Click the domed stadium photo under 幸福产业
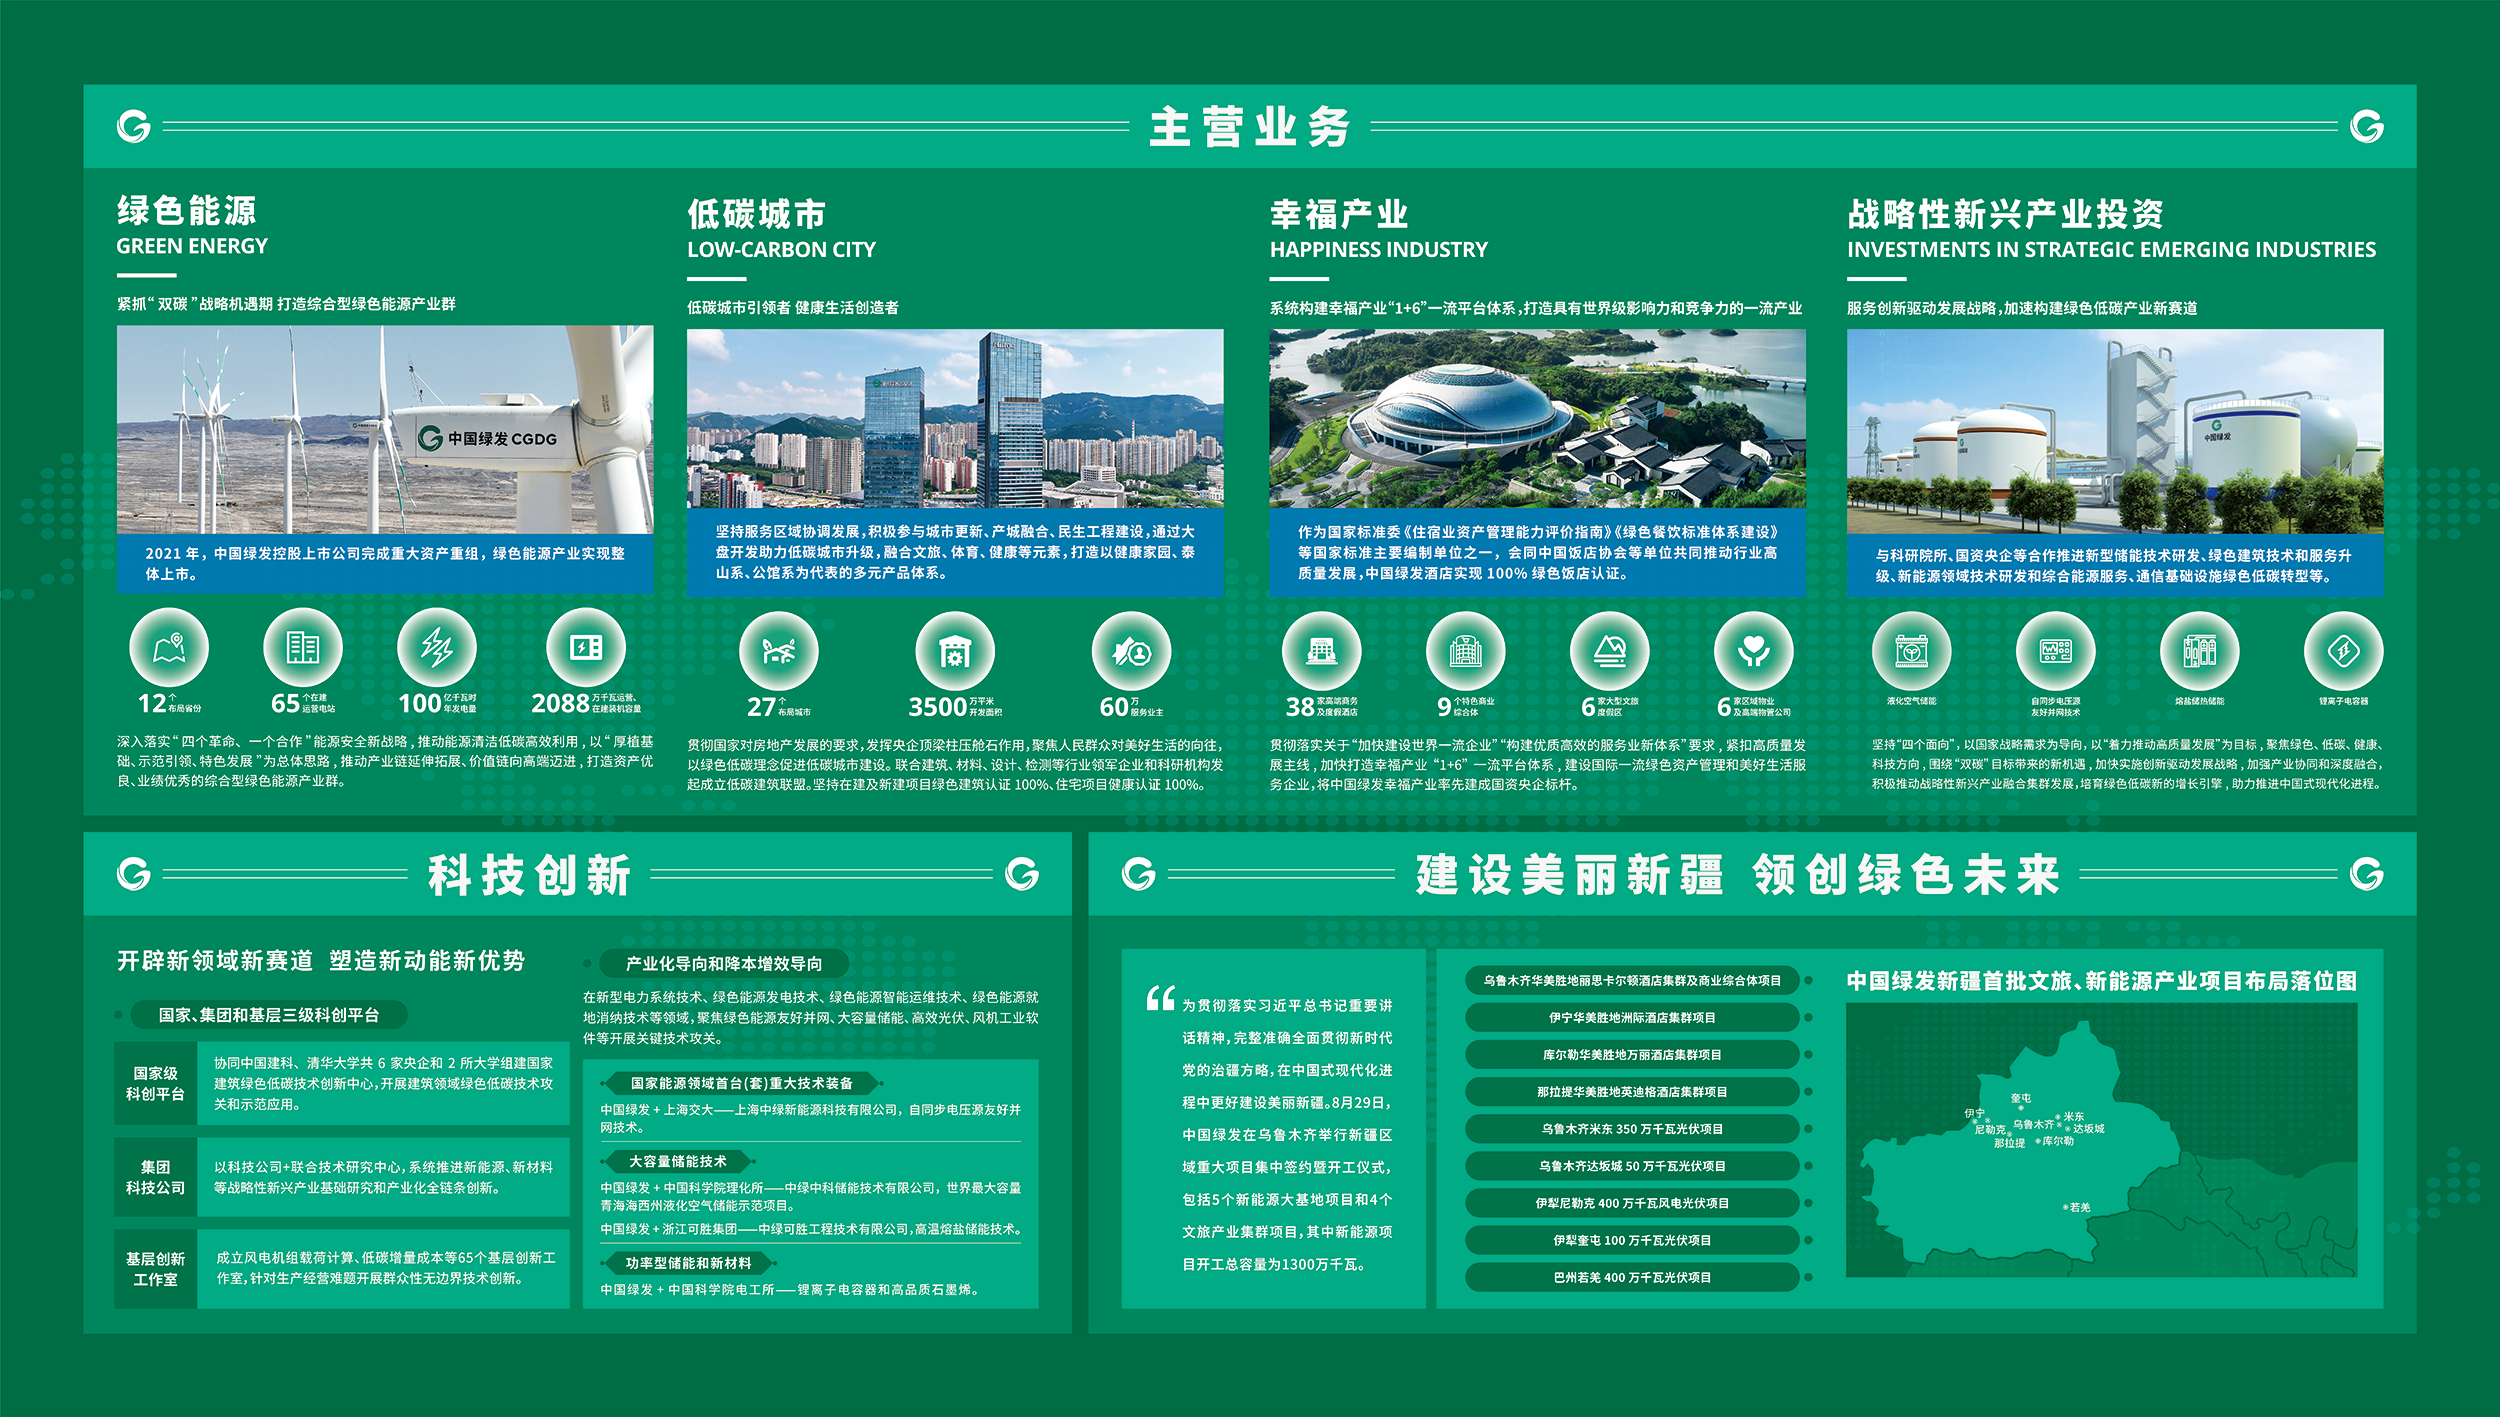The image size is (2500, 1417). pyautogui.click(x=1537, y=418)
